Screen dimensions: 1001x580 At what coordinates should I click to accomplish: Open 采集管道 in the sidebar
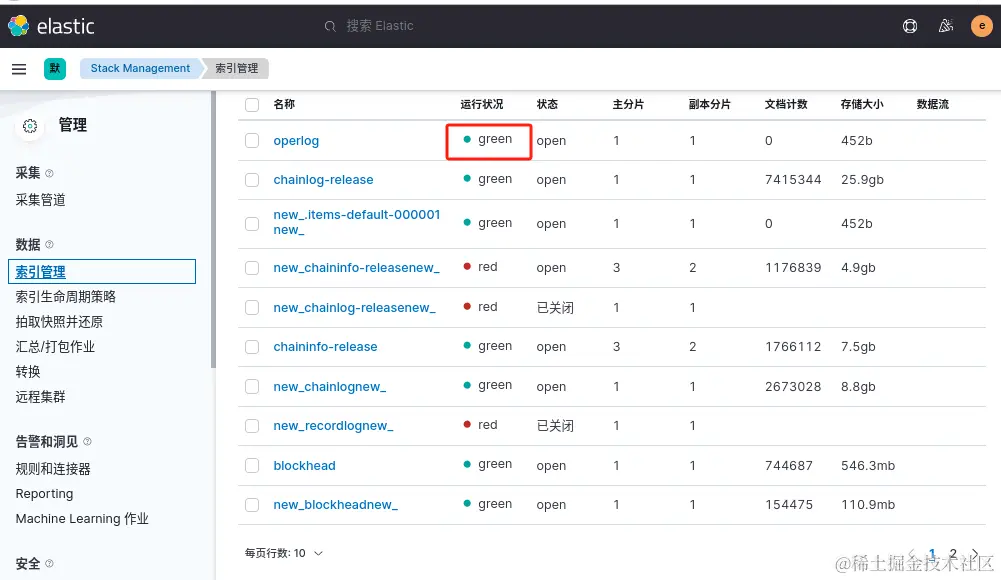[40, 200]
